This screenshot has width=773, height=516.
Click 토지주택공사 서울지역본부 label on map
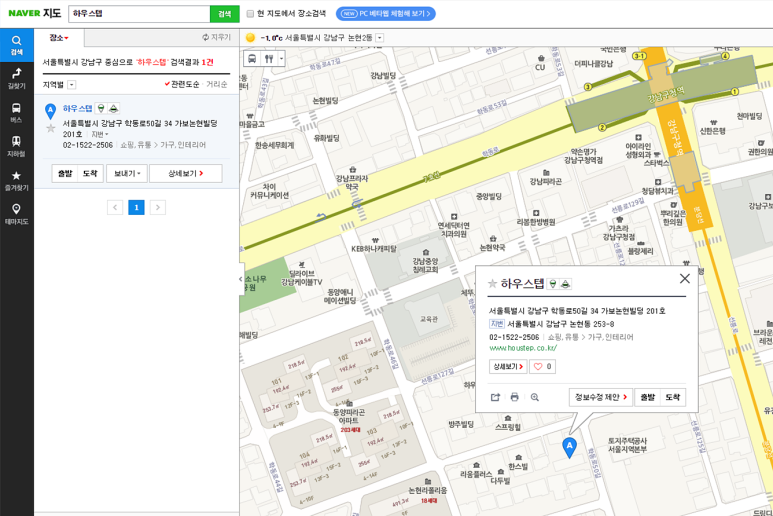627,445
